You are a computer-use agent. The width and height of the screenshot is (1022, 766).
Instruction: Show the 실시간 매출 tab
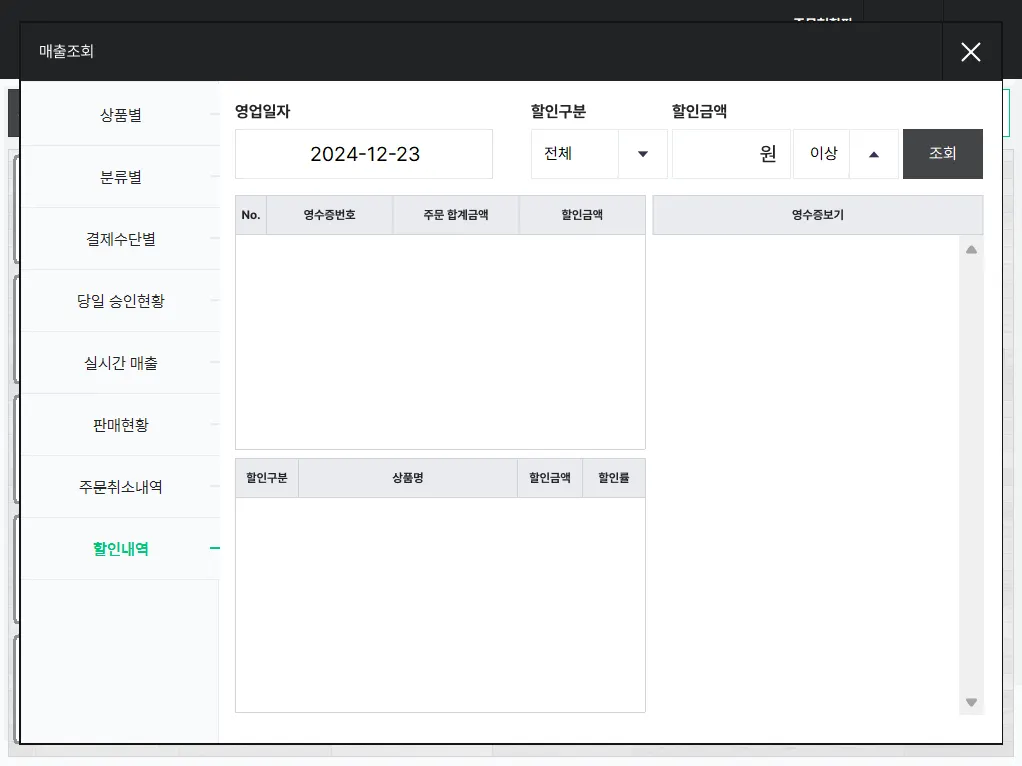(x=121, y=363)
